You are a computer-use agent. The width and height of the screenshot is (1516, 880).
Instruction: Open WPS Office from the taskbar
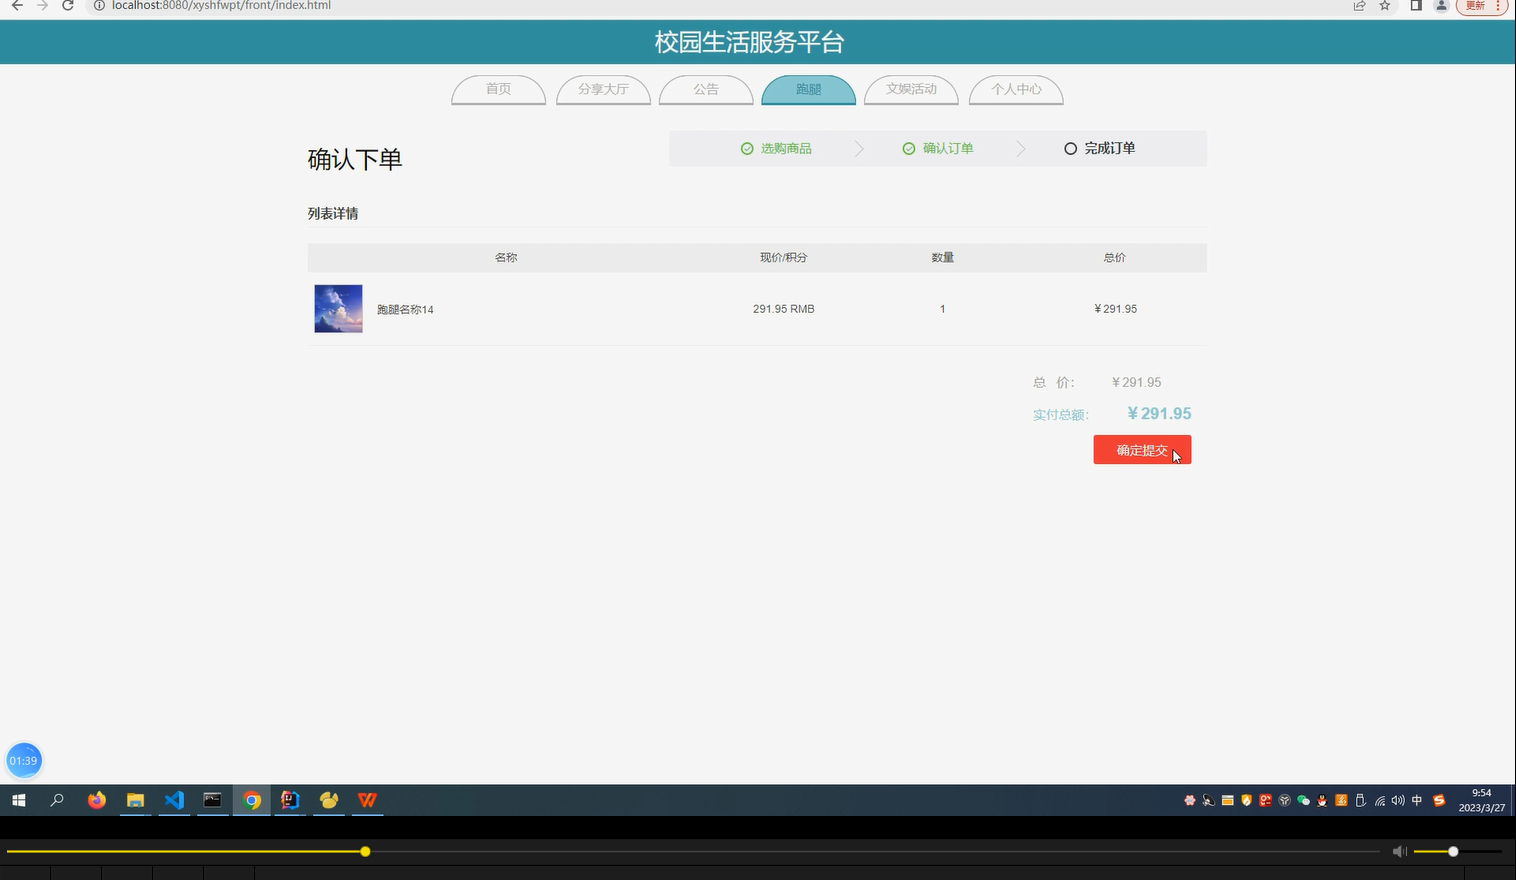coord(367,800)
